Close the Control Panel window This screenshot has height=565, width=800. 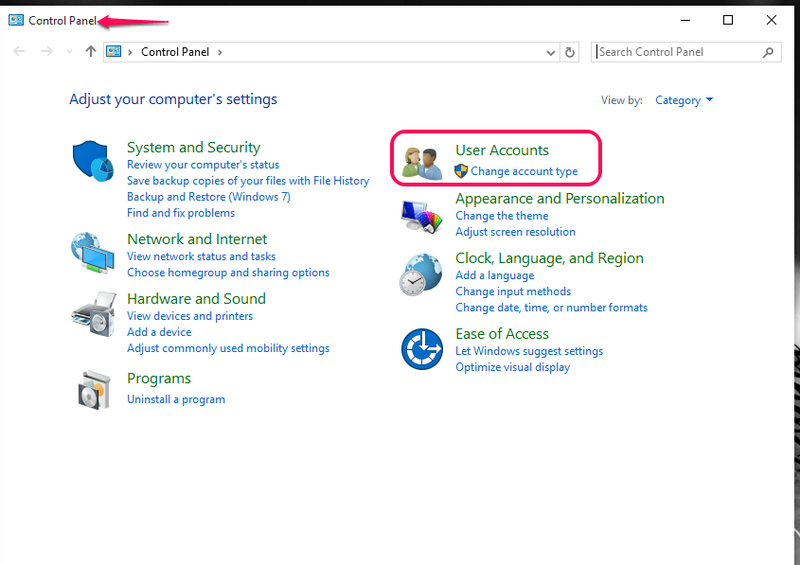pos(771,20)
